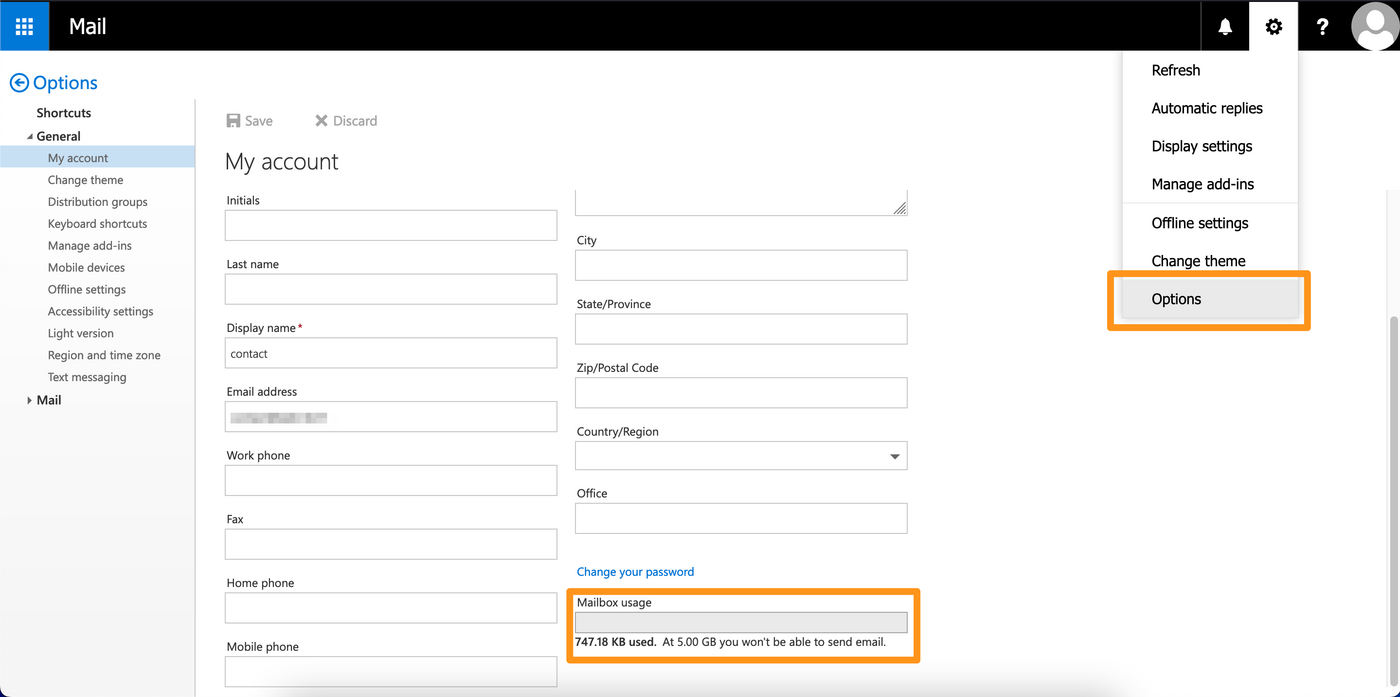Image resolution: width=1400 pixels, height=697 pixels.
Task: Open the Country/Region dropdown
Action: click(x=894, y=456)
